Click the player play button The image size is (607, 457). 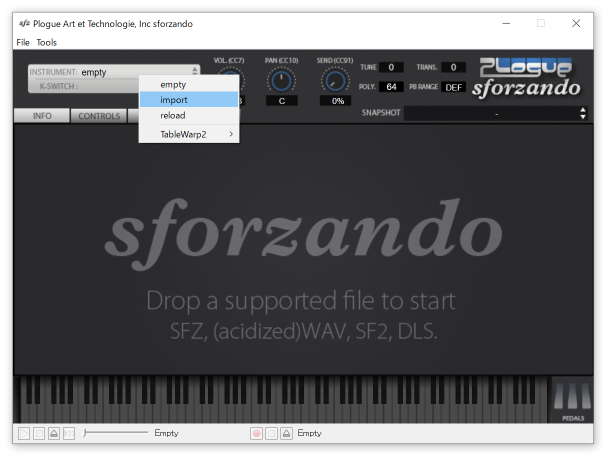tap(24, 433)
